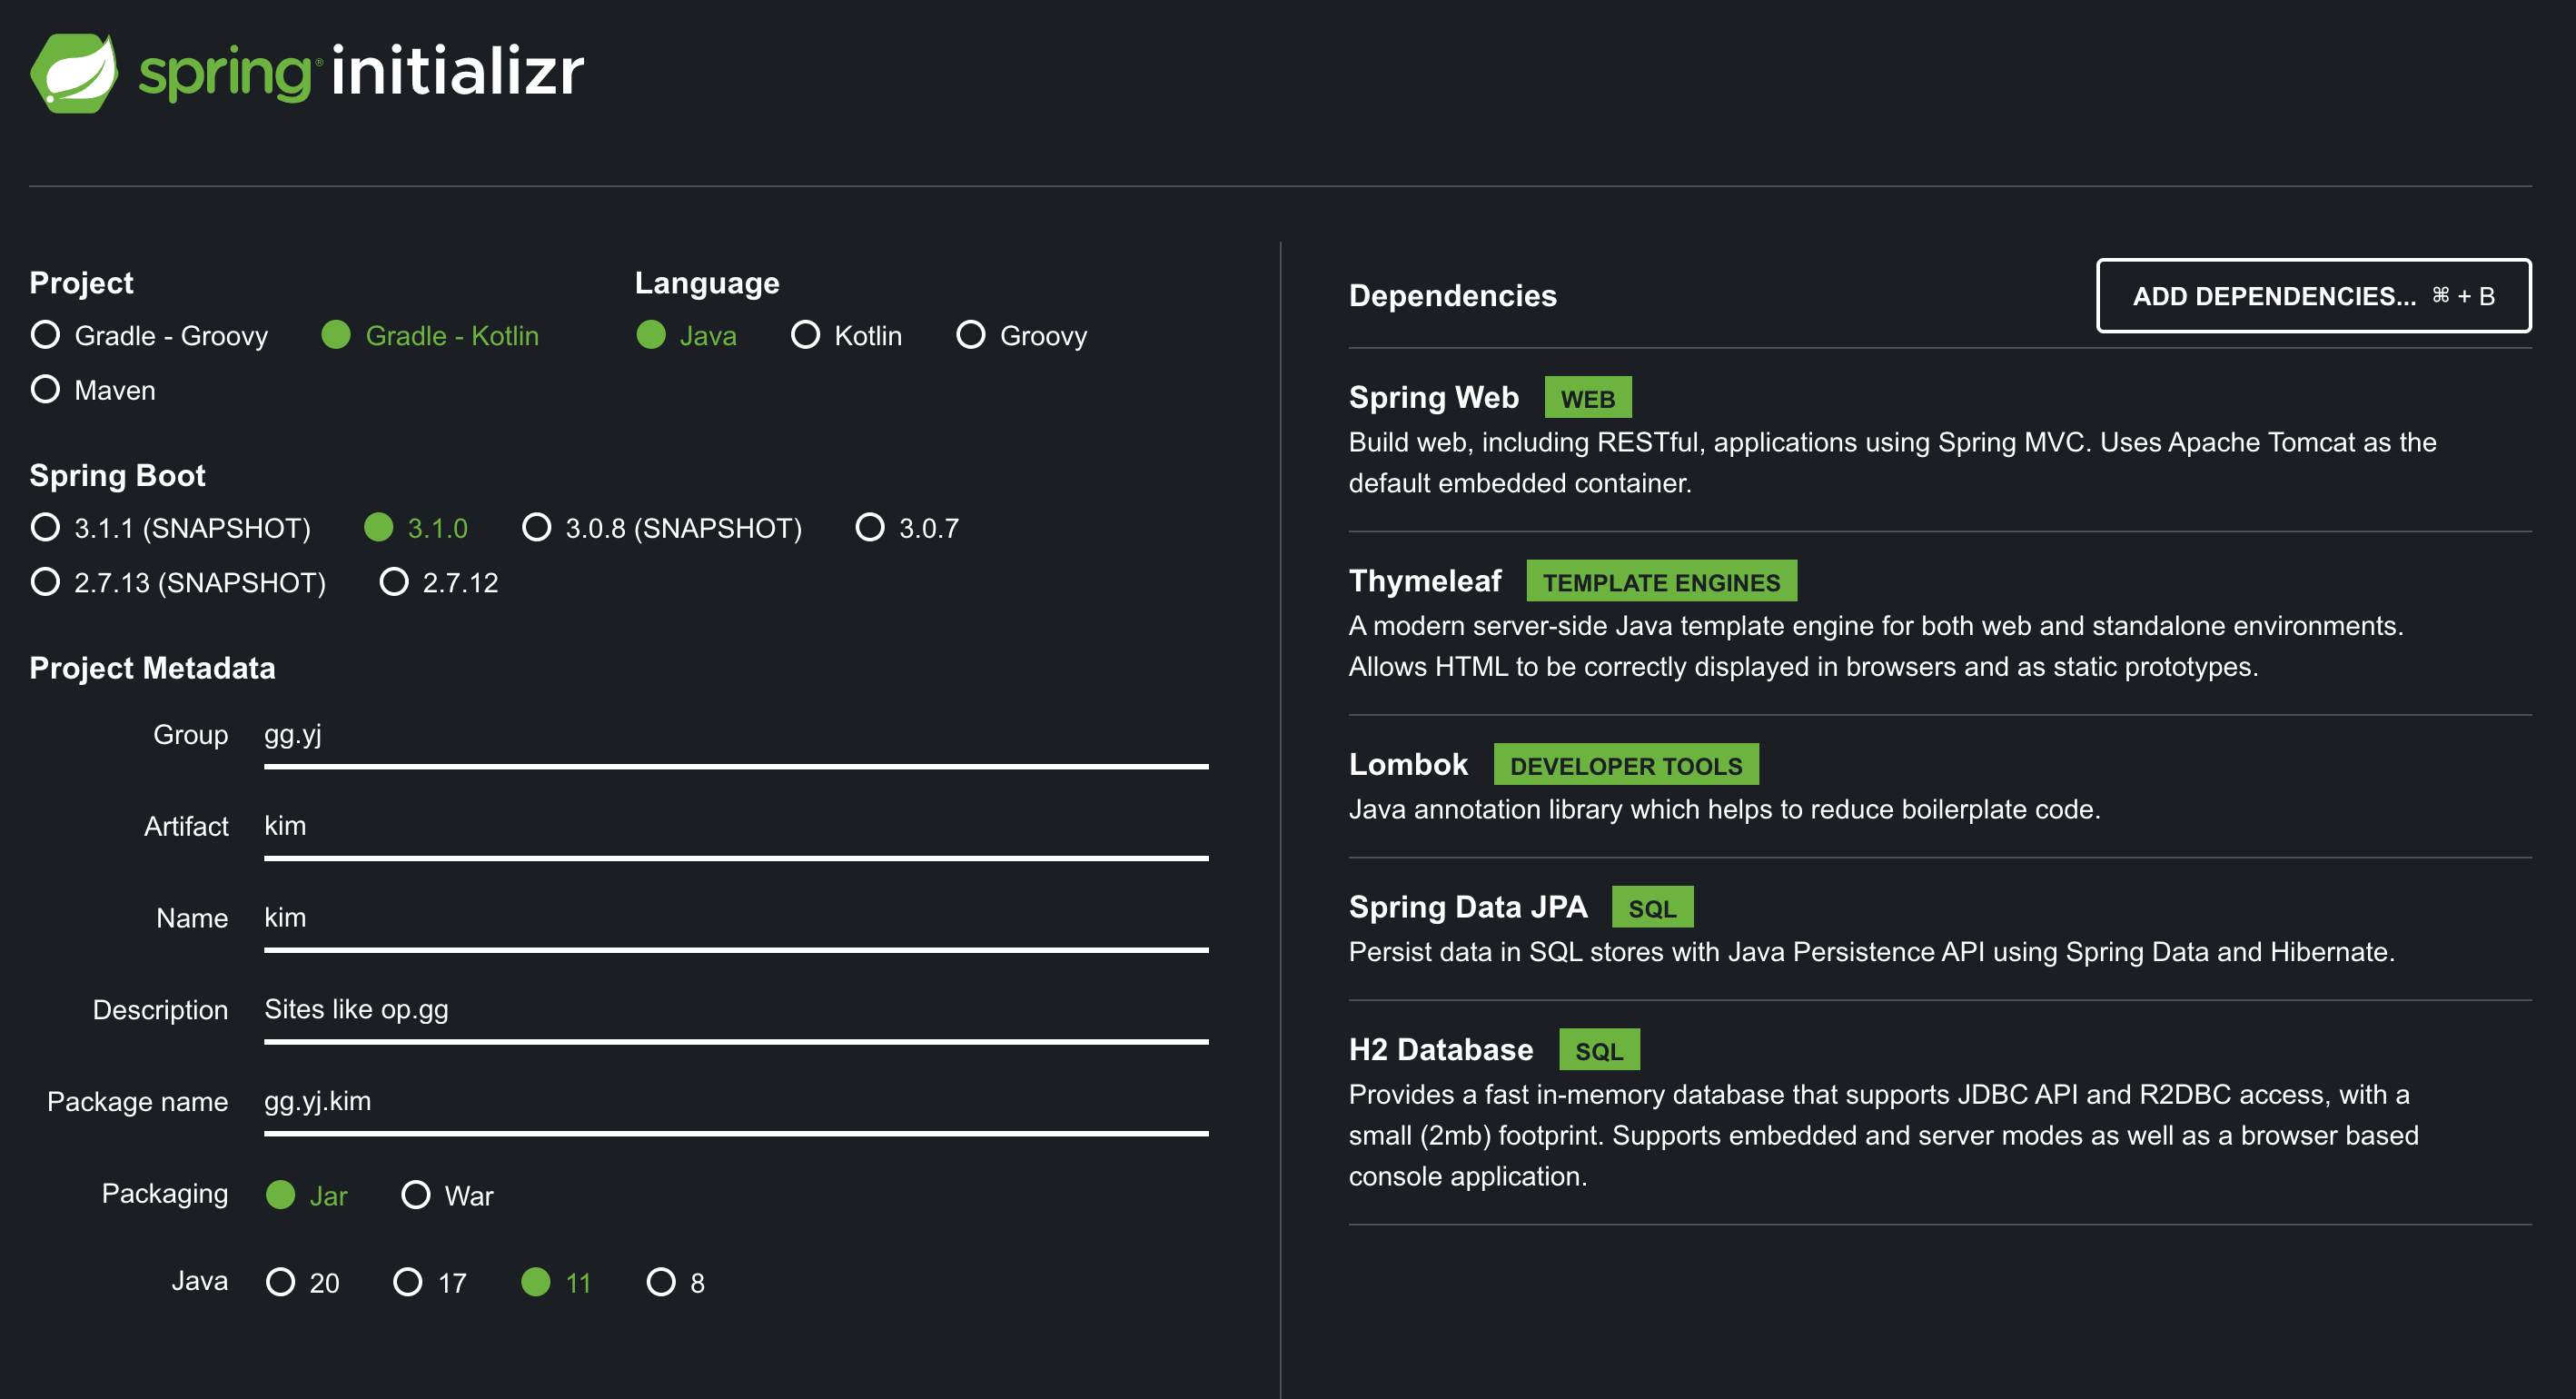Click the Dependencies section heading
This screenshot has width=2576, height=1399.
pos(1452,295)
